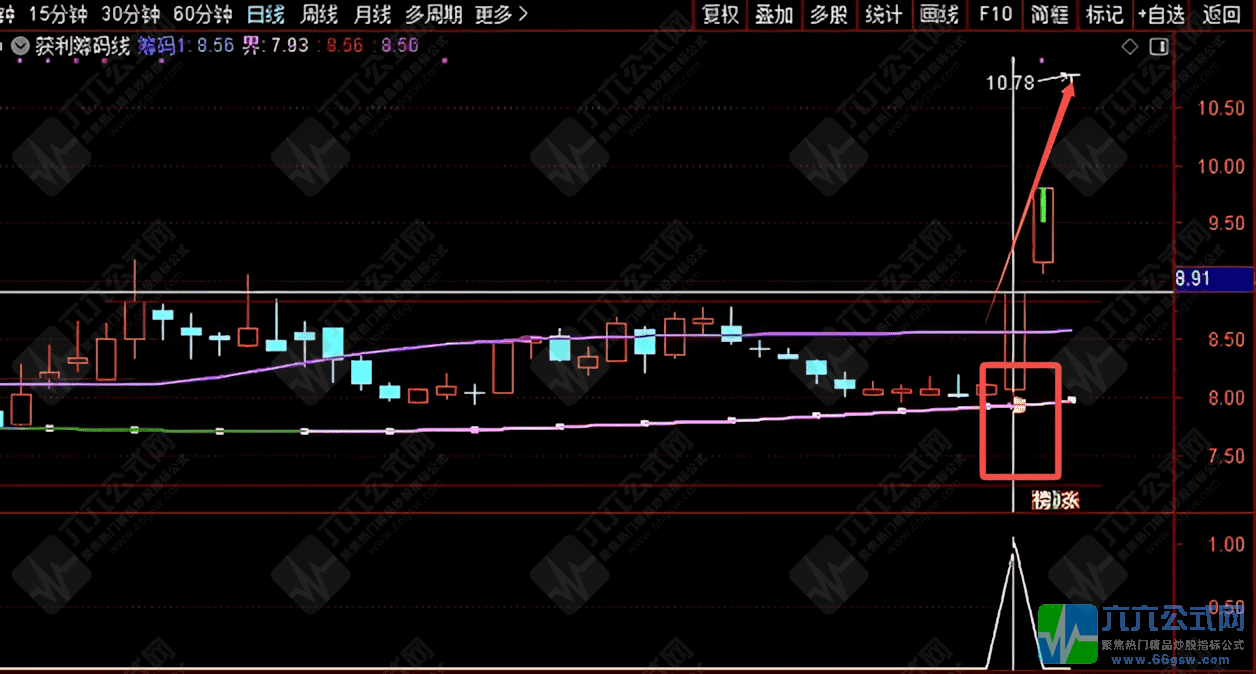
Task: Click the 叠加 overlay button
Action: click(x=774, y=14)
